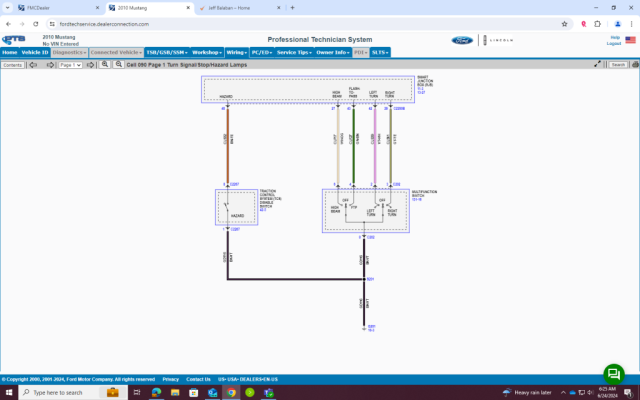Click the Search button in diagram toolbar

(x=618, y=64)
